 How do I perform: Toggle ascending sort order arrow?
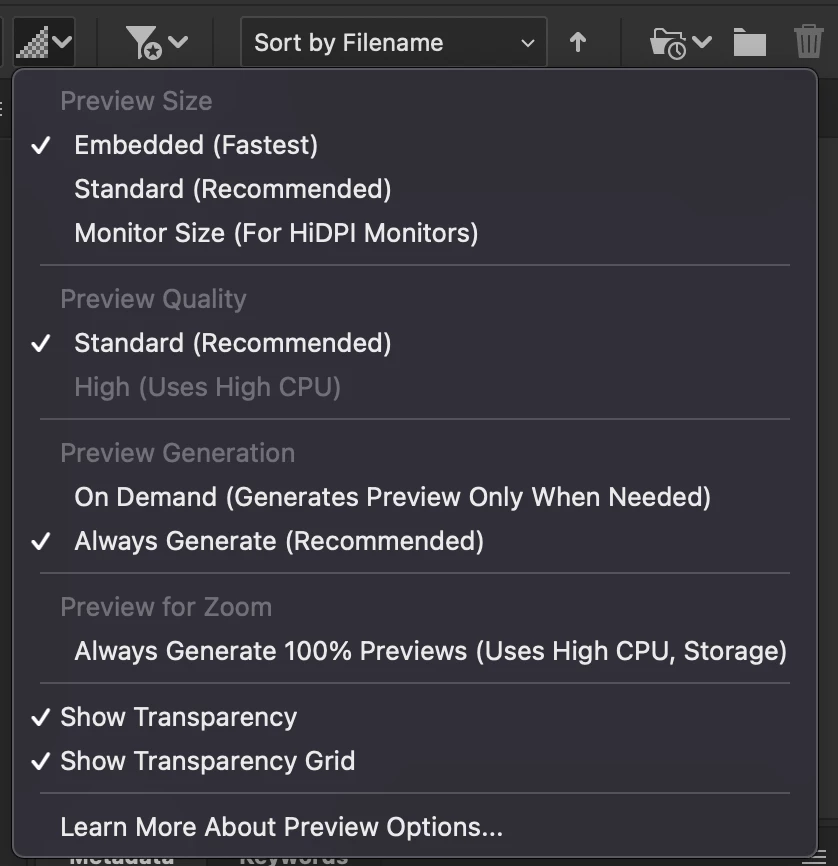click(578, 43)
